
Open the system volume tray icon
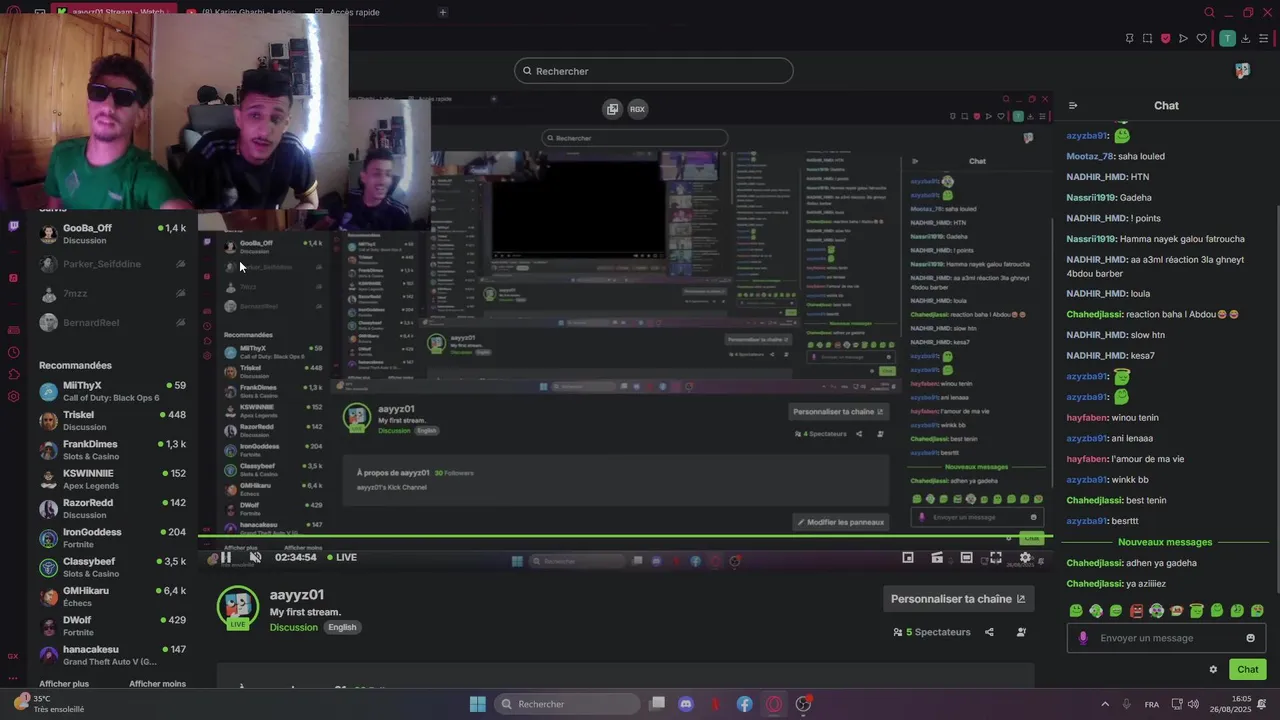tap(1193, 704)
